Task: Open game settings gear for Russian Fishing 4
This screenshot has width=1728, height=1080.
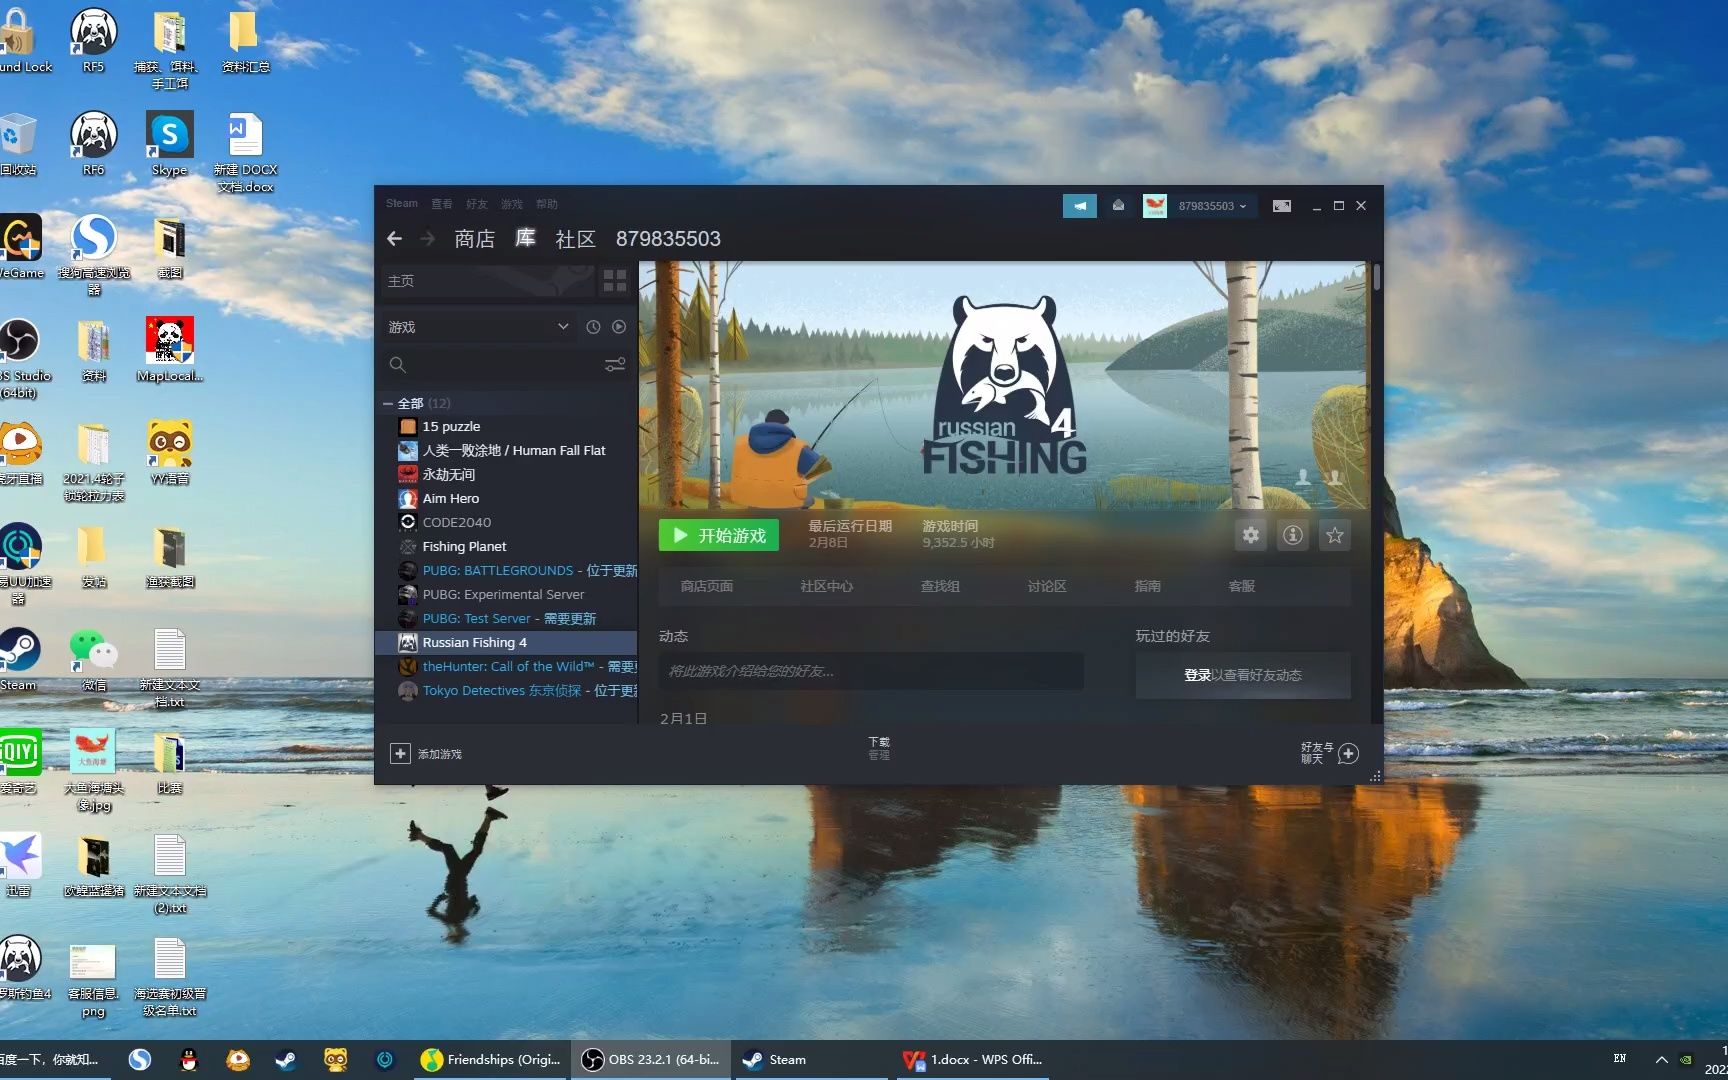Action: (x=1251, y=535)
